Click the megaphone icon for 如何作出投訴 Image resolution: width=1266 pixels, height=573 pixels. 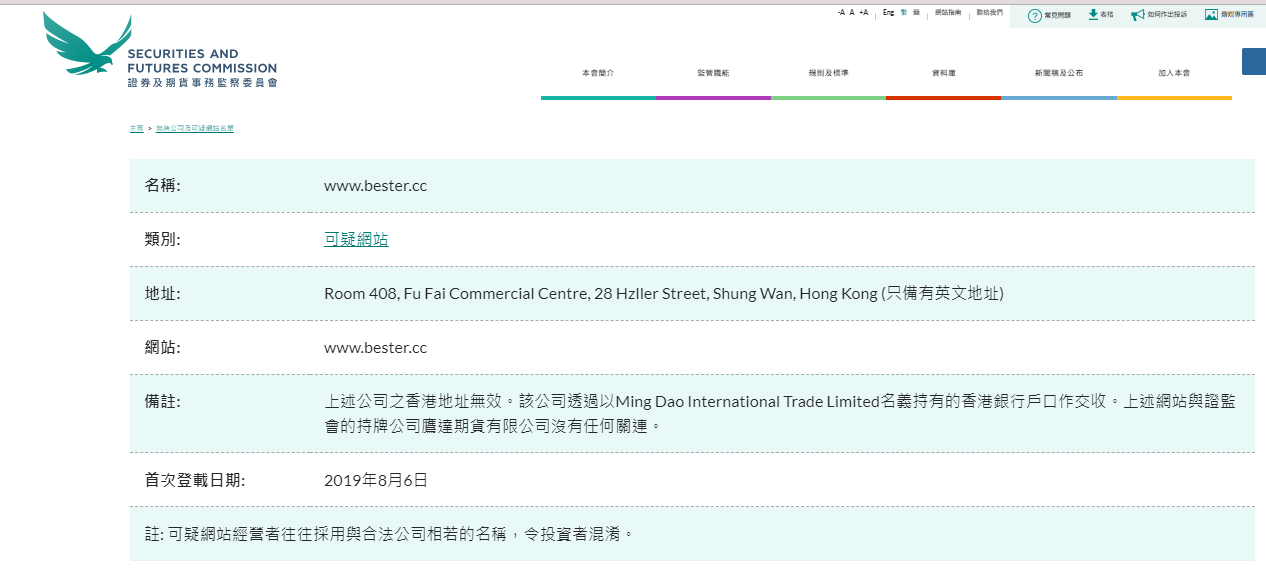(1137, 15)
